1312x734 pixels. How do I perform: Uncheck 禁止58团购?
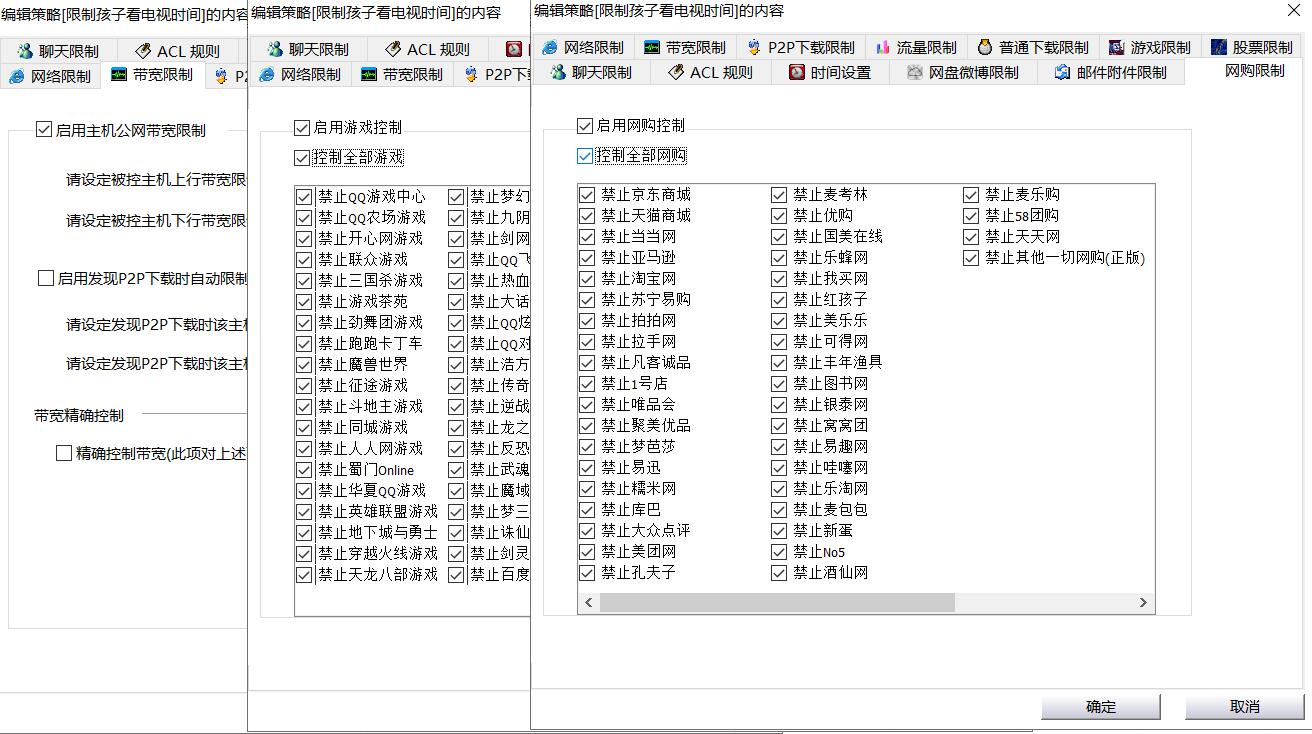[x=971, y=216]
